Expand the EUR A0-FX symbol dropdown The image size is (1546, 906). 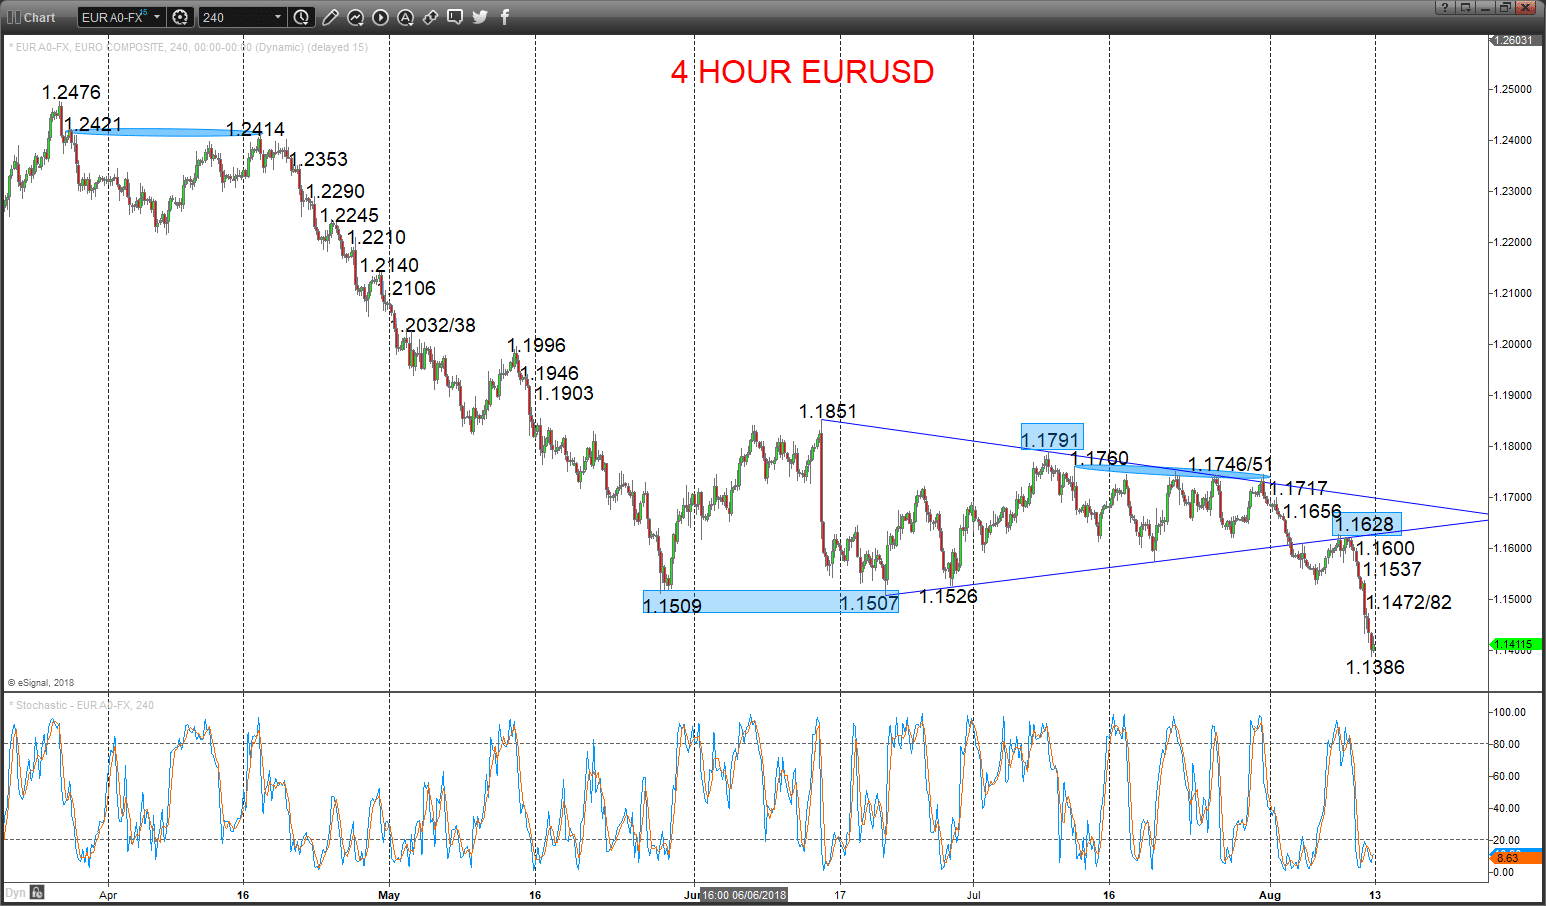click(x=157, y=17)
